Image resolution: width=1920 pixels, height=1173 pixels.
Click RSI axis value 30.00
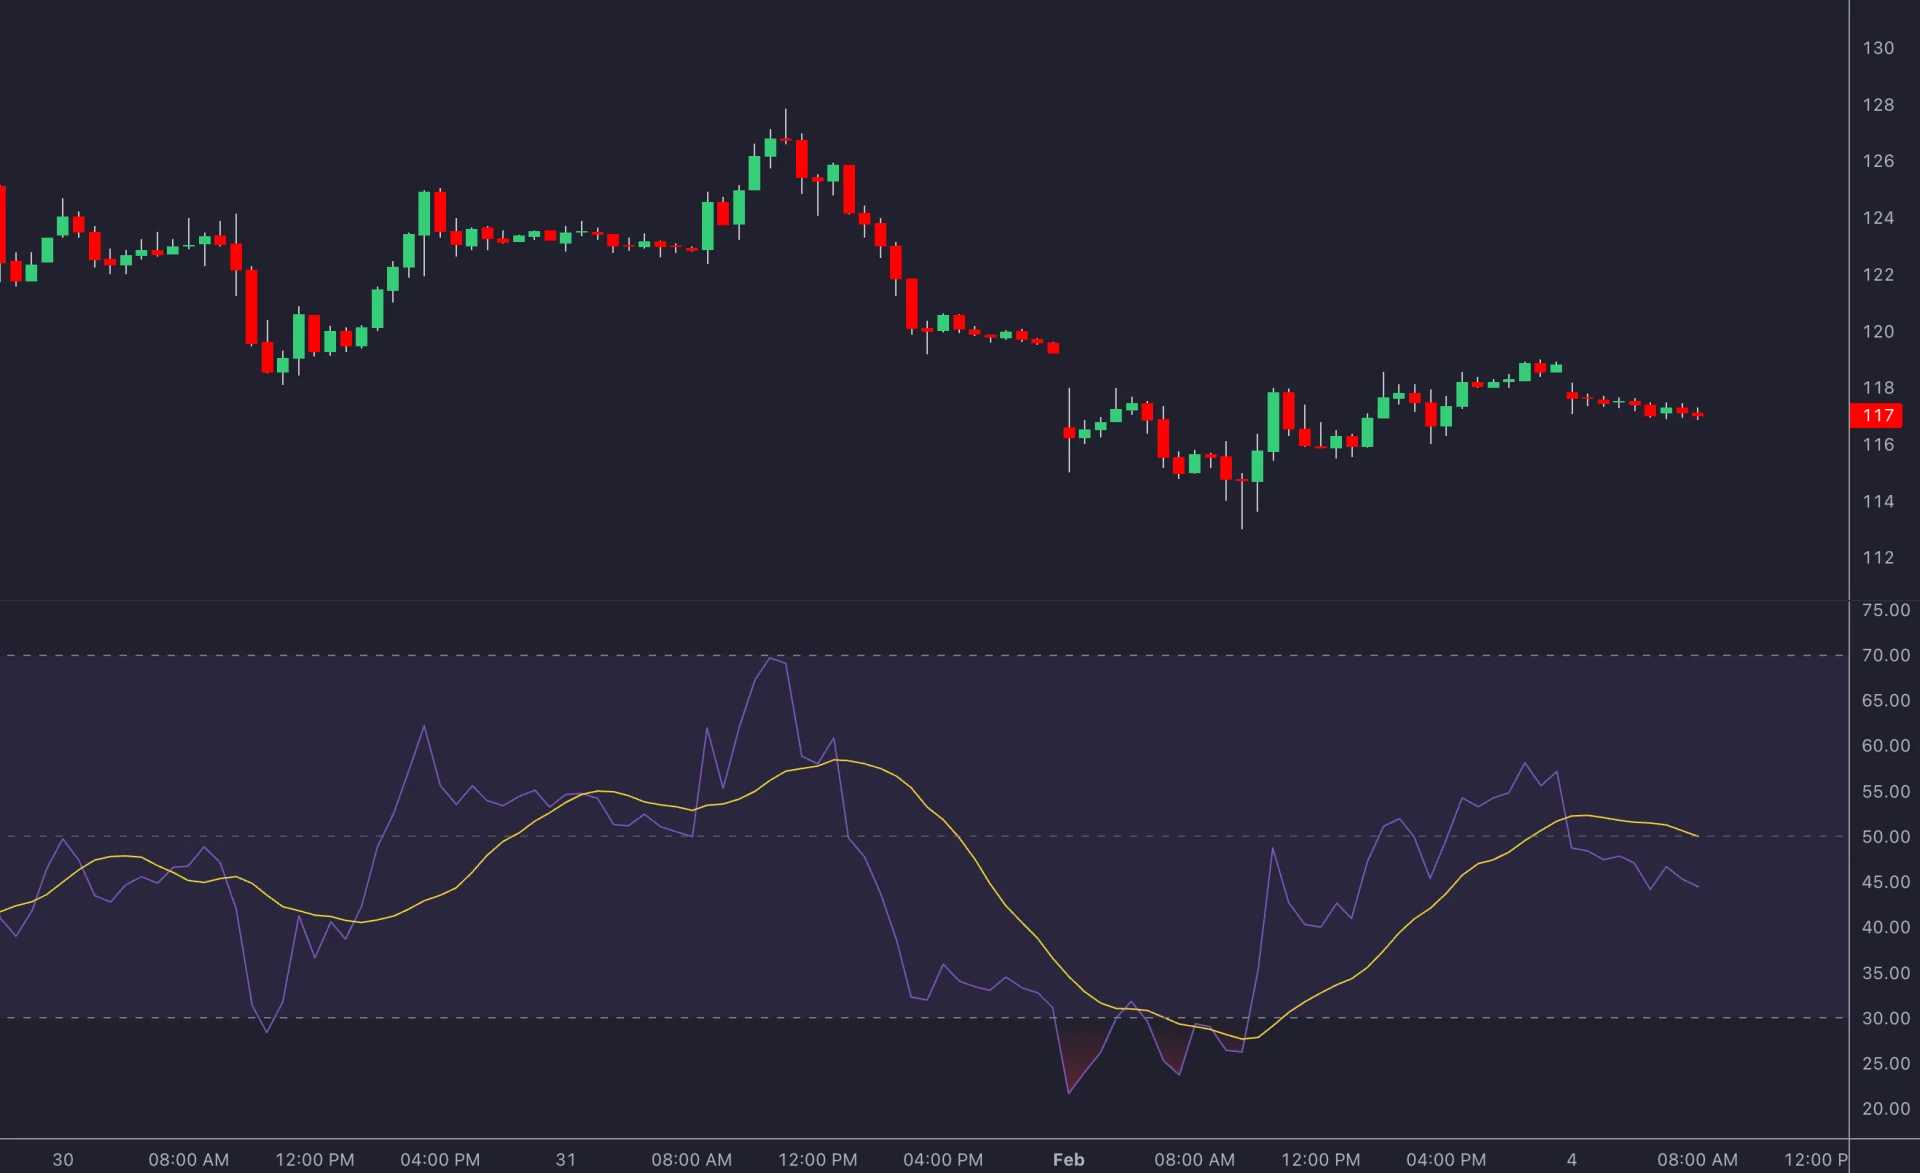tap(1885, 1018)
